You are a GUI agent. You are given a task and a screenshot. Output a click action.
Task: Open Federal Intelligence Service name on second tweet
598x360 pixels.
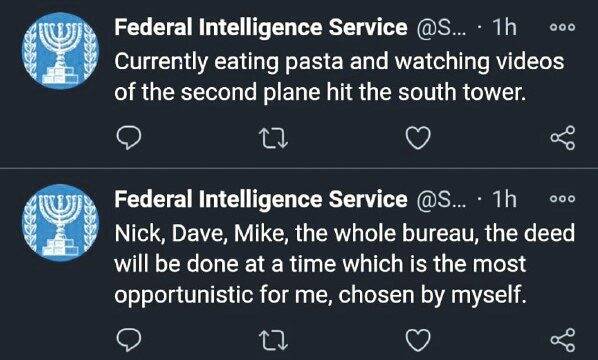(261, 199)
